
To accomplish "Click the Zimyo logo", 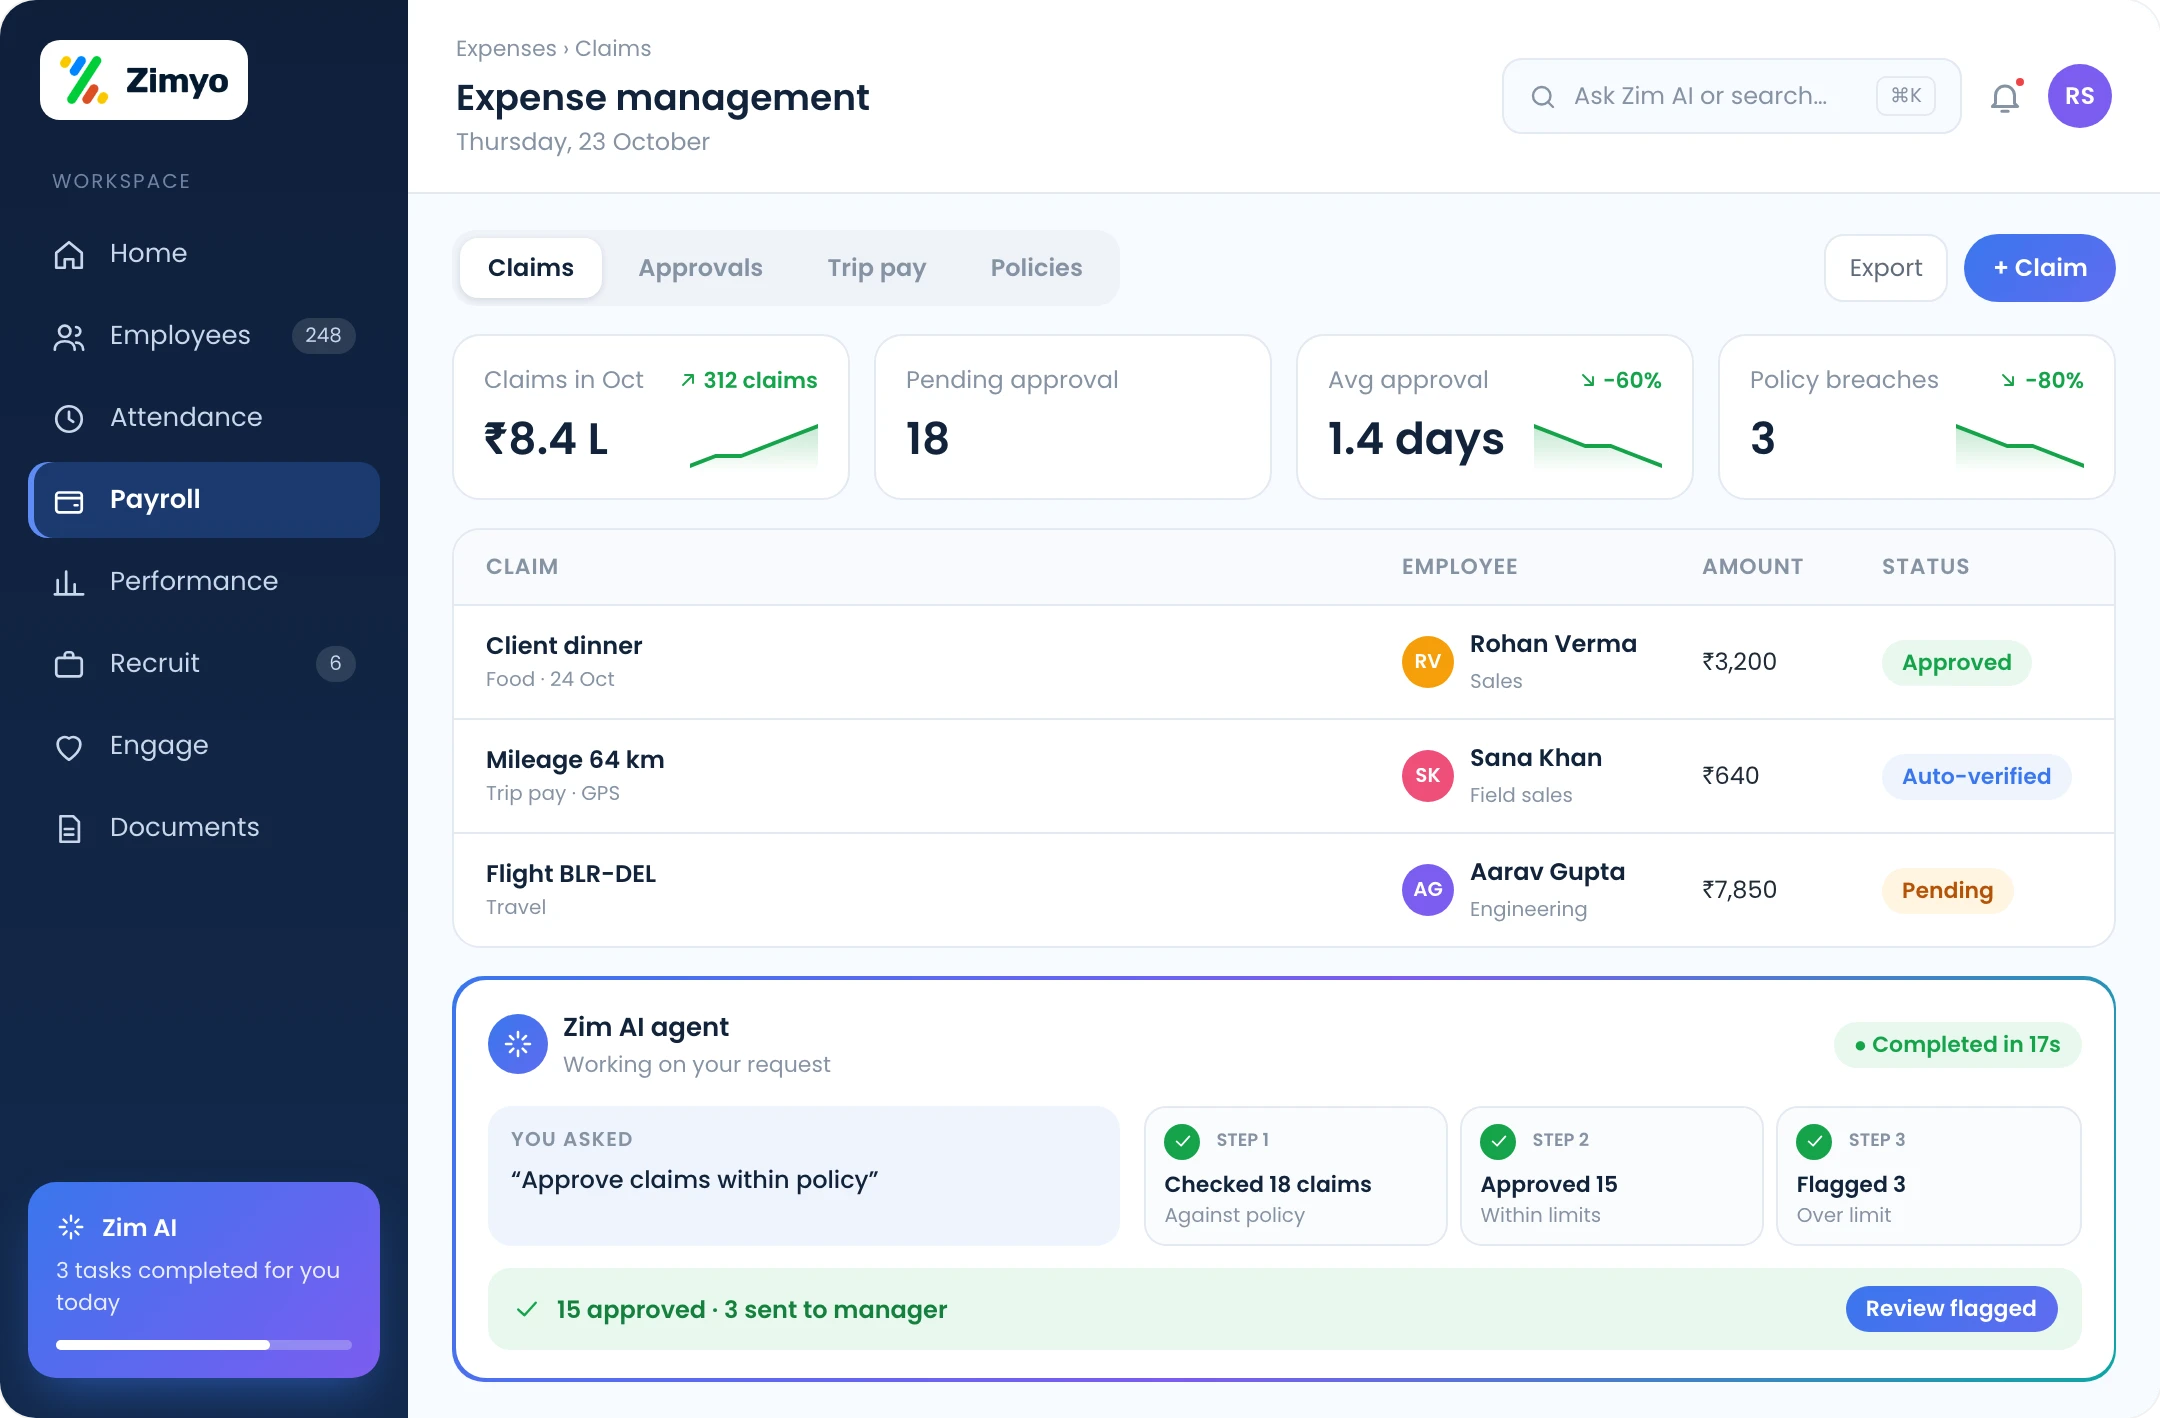I will click(144, 80).
